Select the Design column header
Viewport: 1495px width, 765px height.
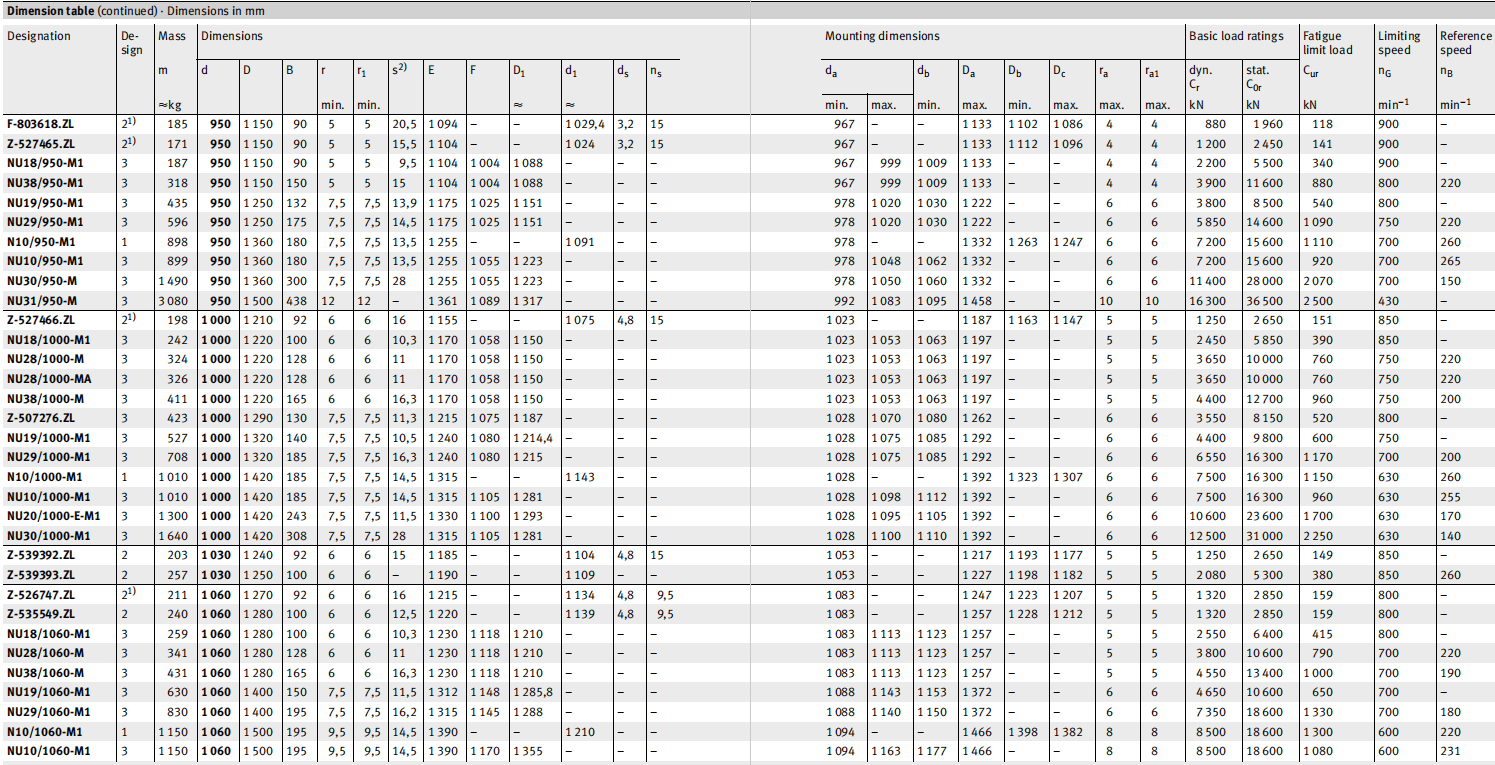tap(131, 43)
